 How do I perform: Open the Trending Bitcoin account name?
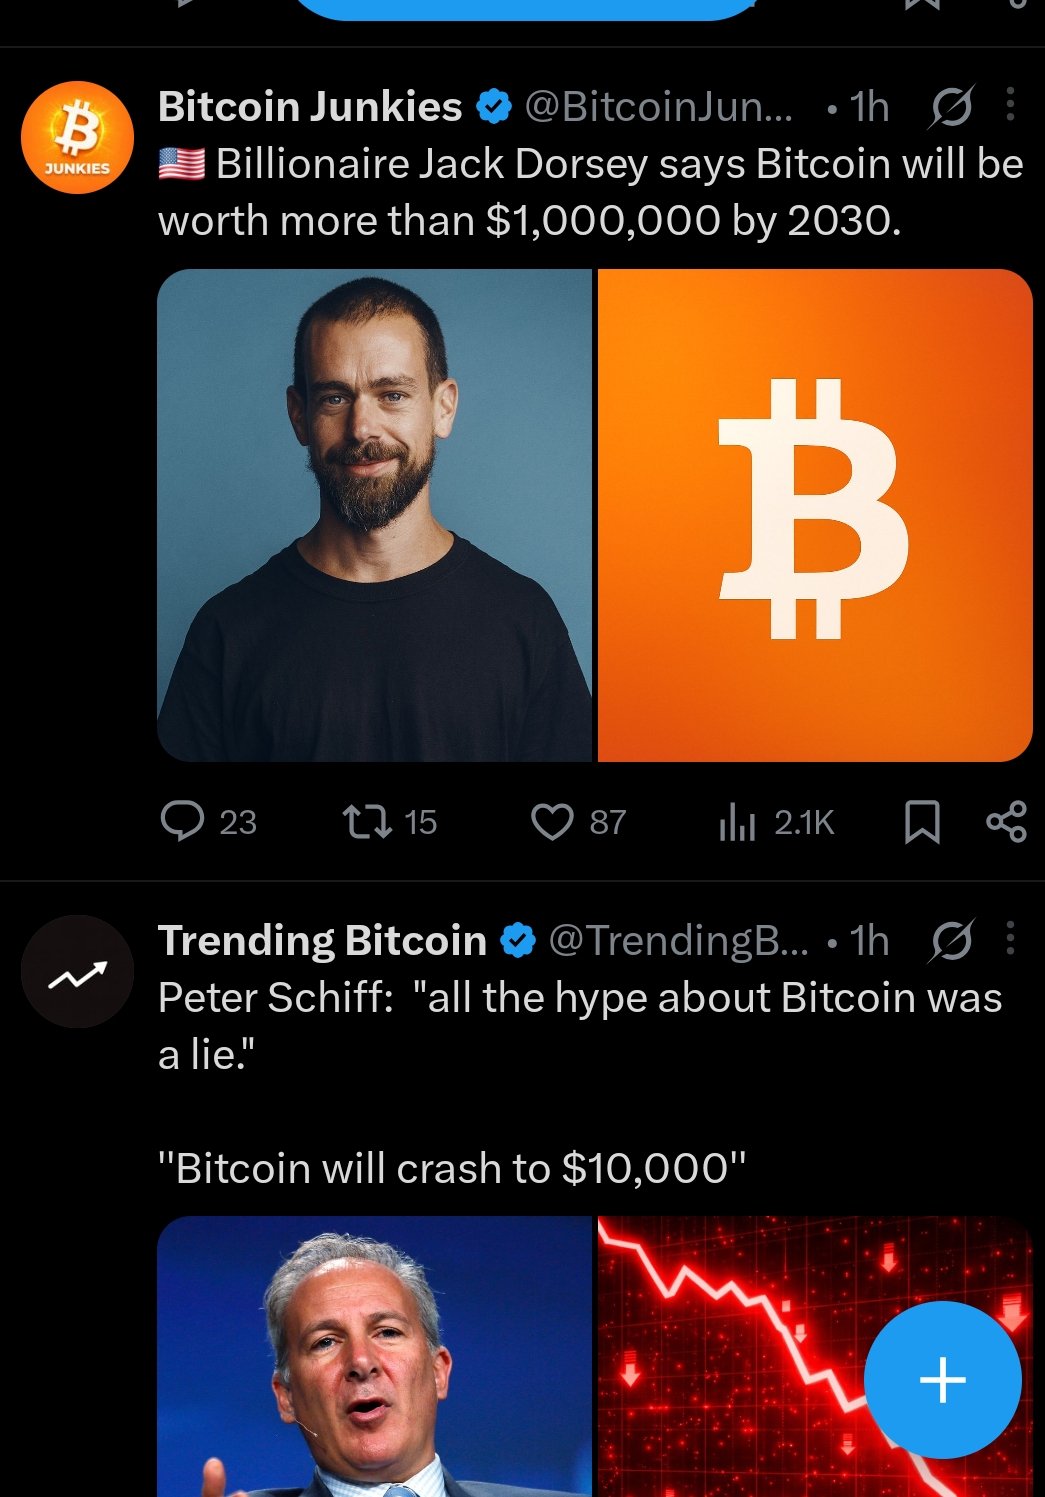click(x=322, y=941)
